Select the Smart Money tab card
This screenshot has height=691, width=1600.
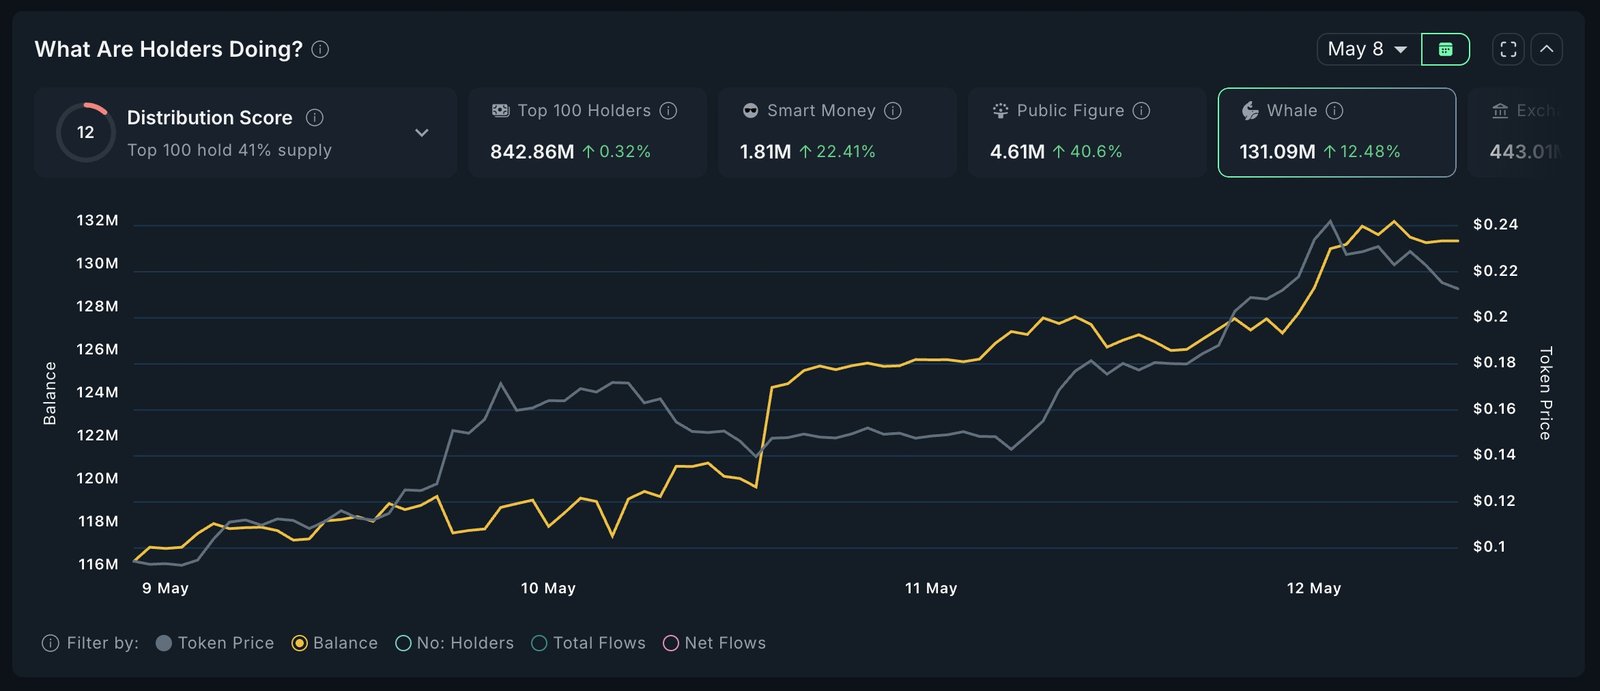[837, 132]
